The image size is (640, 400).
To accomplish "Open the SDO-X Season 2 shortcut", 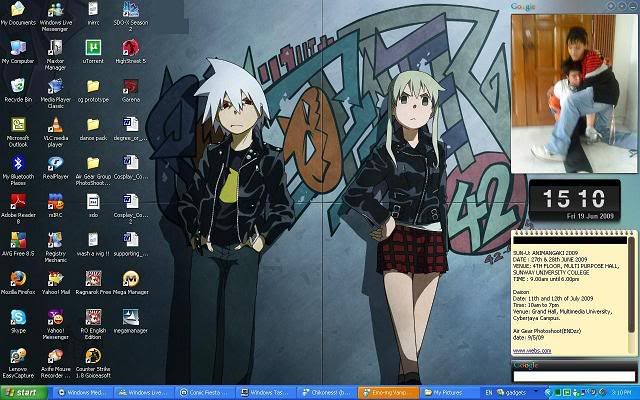I will coord(131,16).
